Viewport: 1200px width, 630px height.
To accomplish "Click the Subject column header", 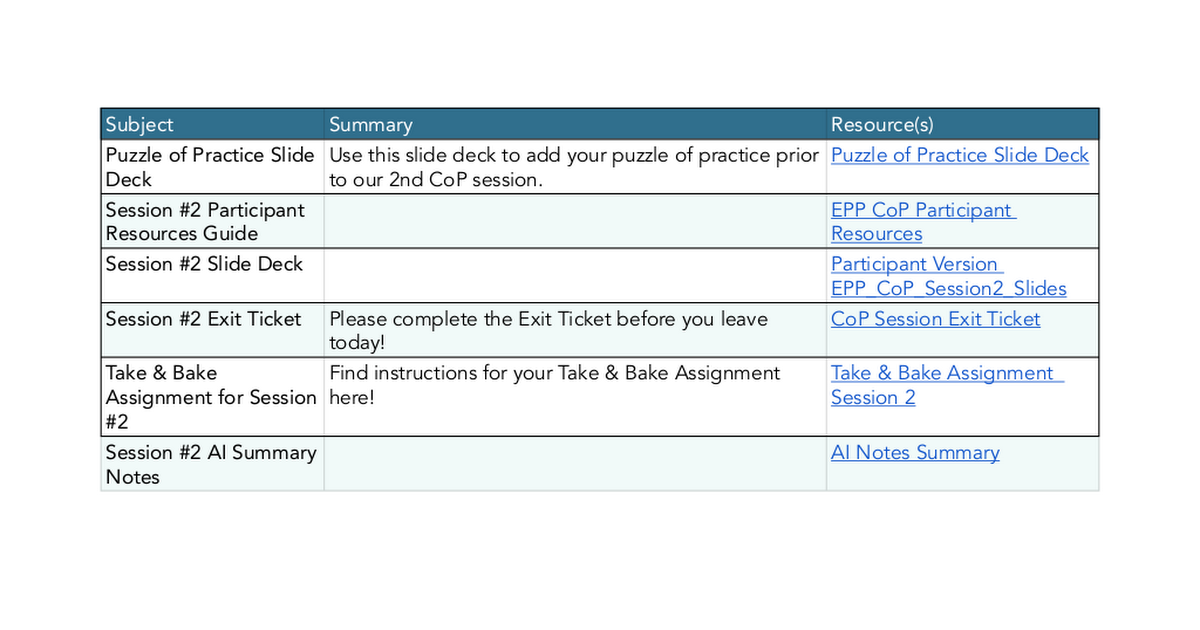I will point(139,124).
